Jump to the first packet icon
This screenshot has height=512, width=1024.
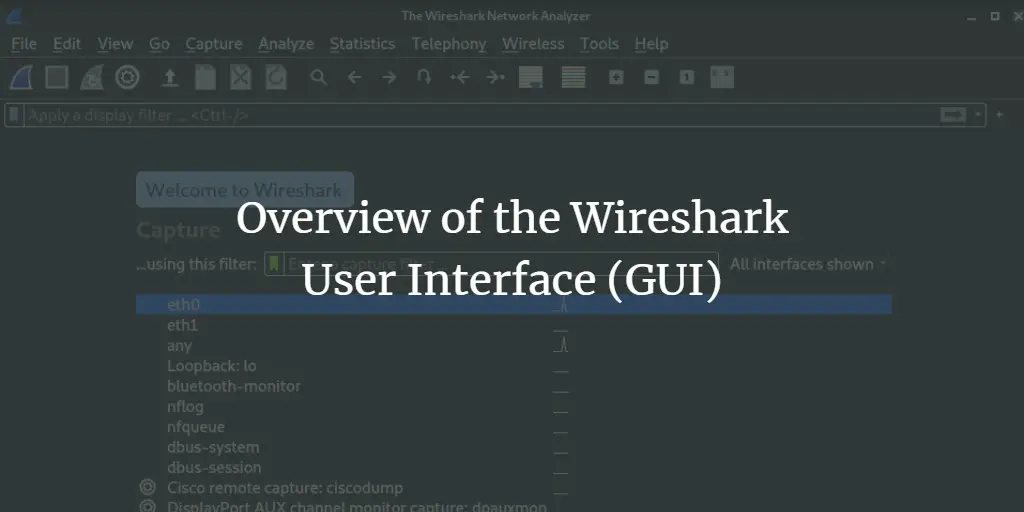[x=460, y=78]
